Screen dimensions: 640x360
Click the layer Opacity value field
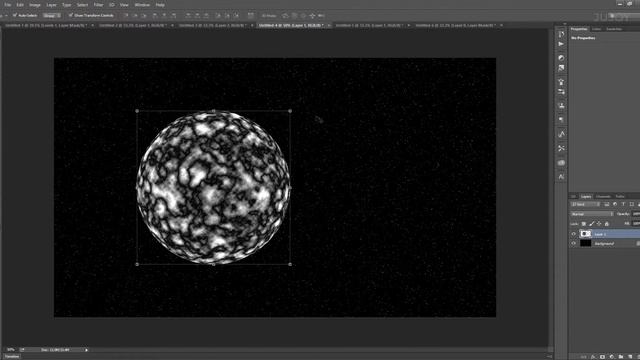pos(636,214)
